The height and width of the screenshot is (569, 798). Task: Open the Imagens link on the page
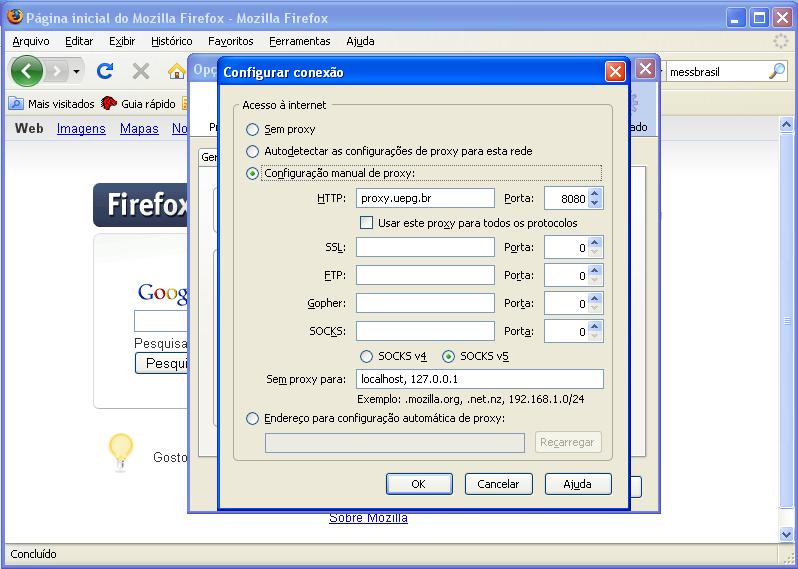pyautogui.click(x=81, y=128)
